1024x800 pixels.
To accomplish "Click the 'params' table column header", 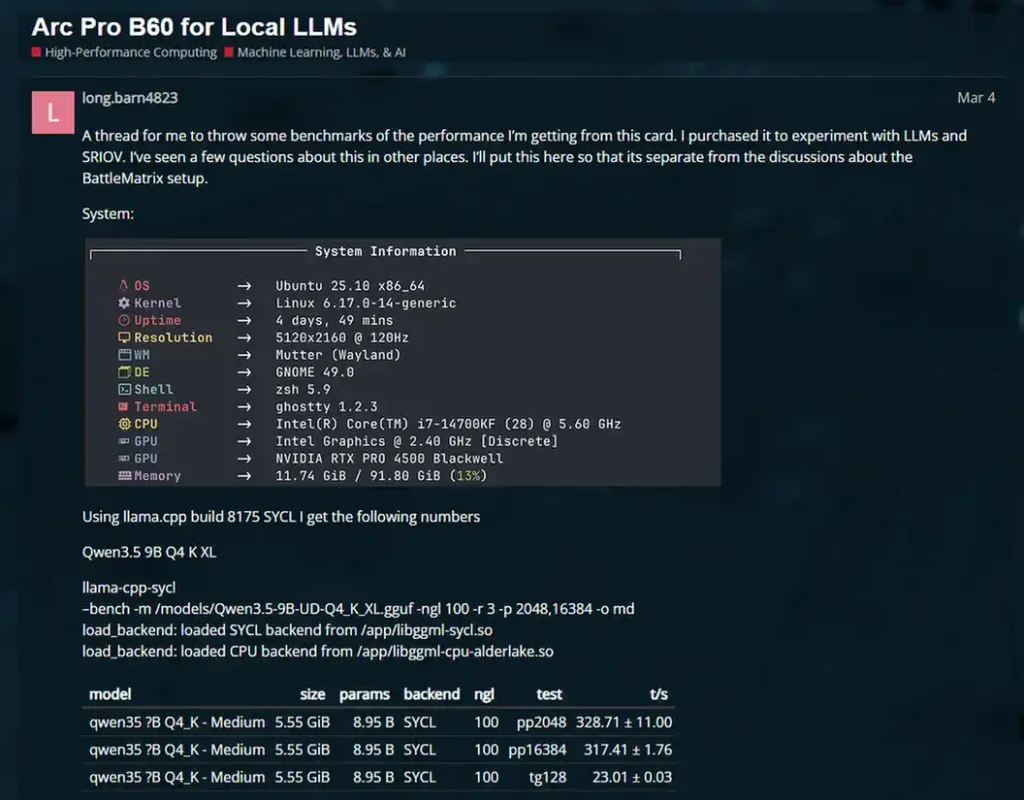I will point(364,694).
